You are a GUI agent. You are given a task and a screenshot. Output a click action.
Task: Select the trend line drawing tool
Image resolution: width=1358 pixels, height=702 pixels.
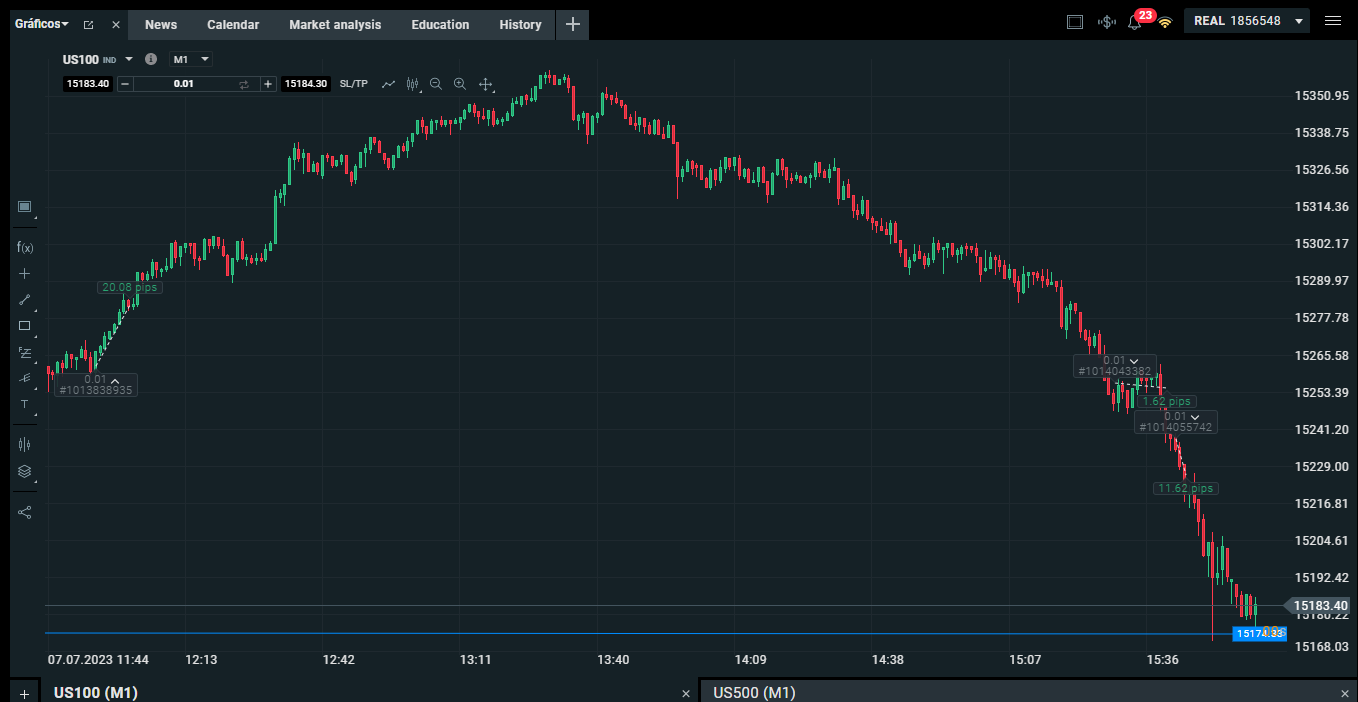tap(25, 299)
